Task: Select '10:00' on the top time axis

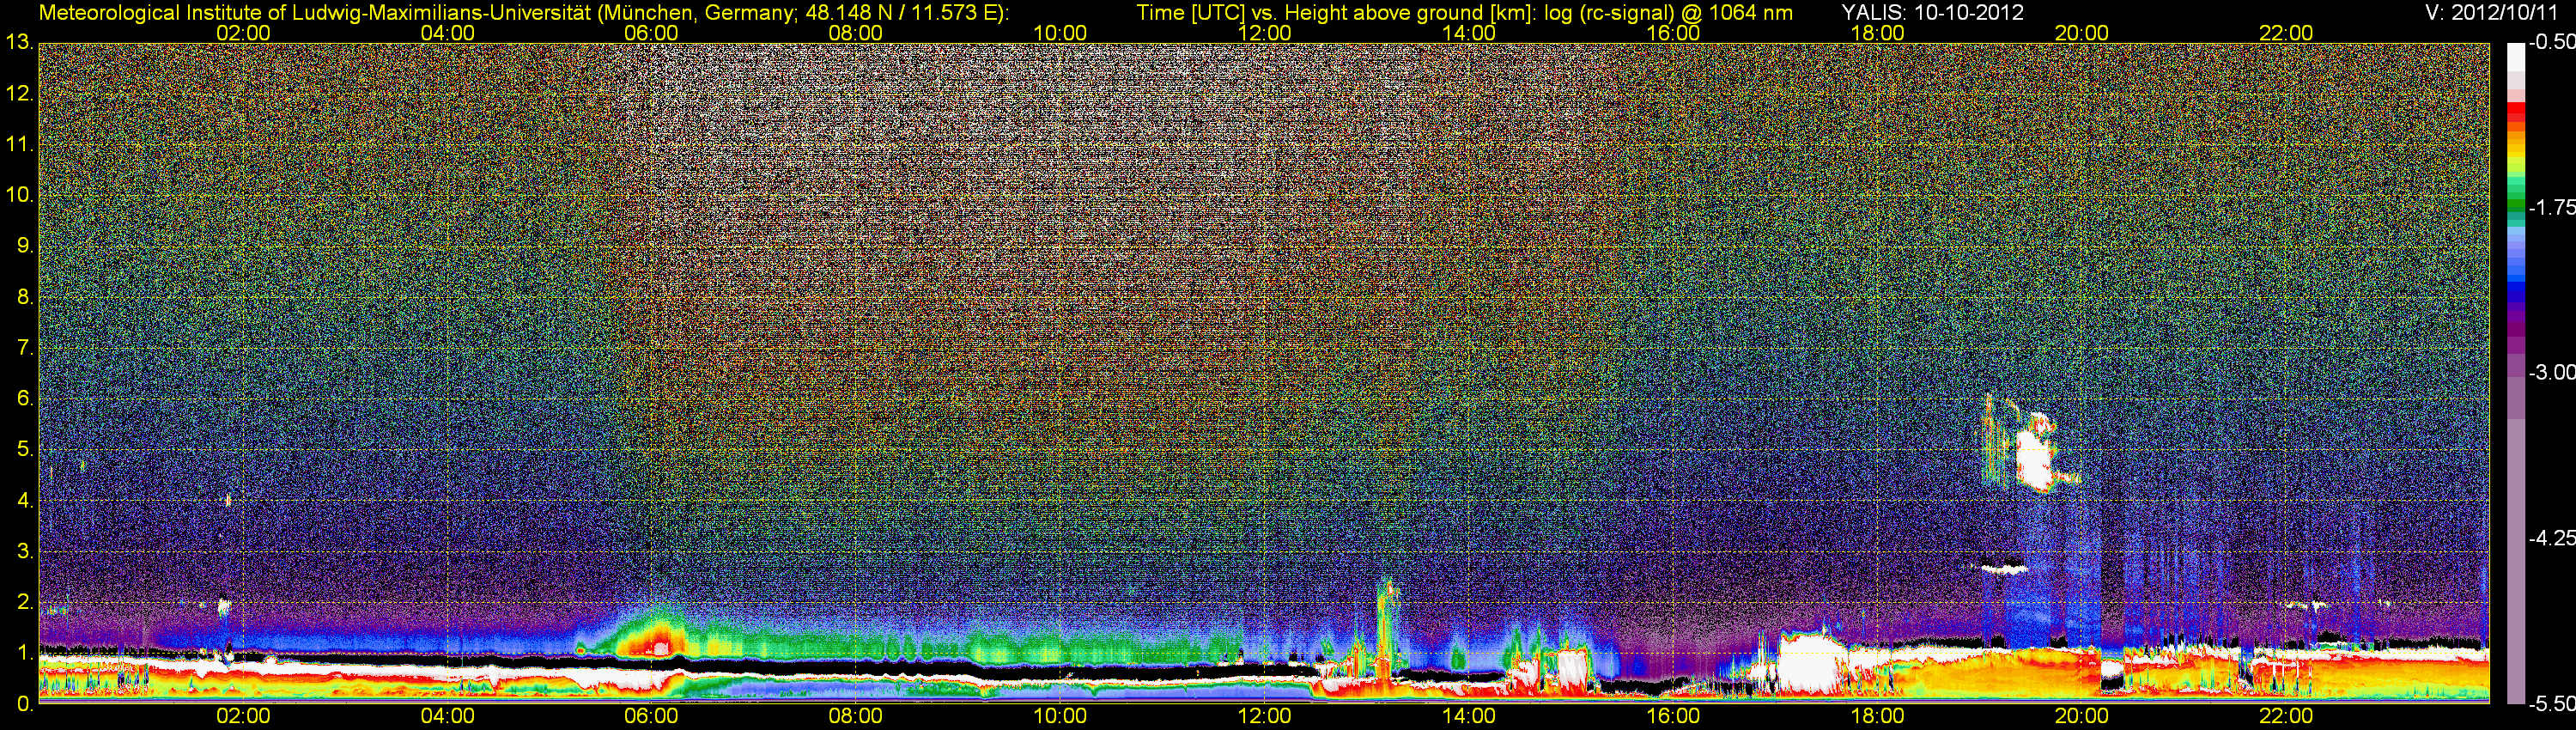Action: [x=1060, y=33]
